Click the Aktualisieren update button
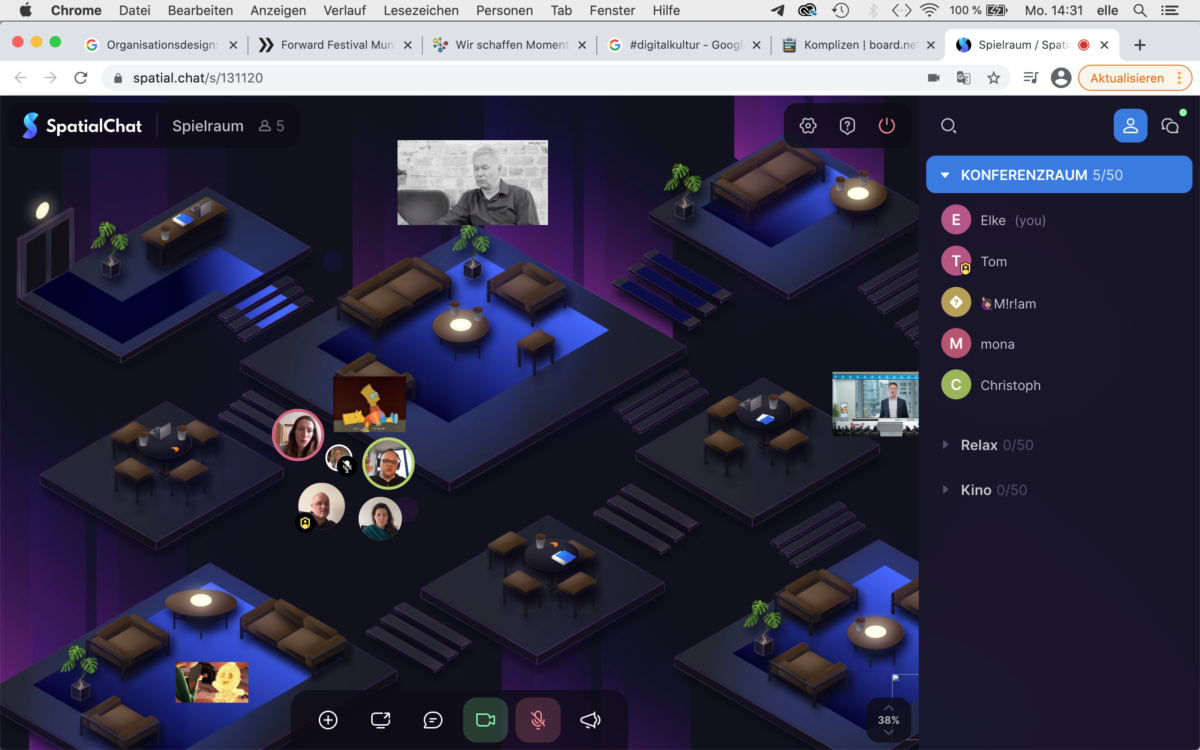 1126,78
